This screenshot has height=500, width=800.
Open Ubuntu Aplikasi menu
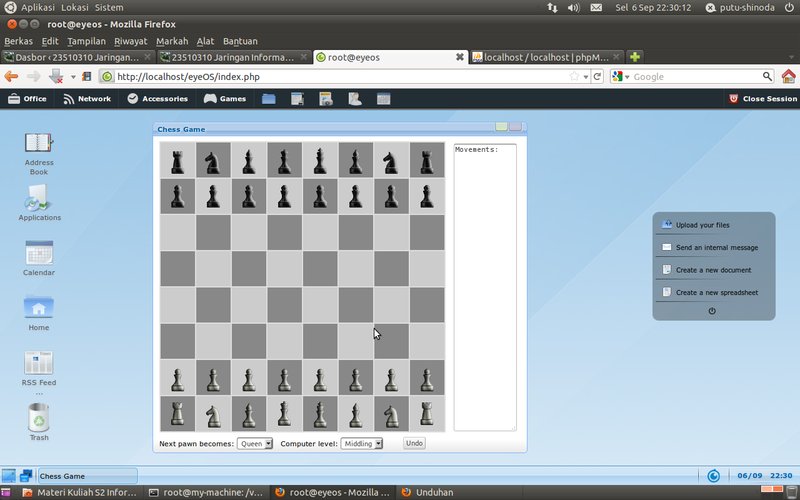point(38,8)
